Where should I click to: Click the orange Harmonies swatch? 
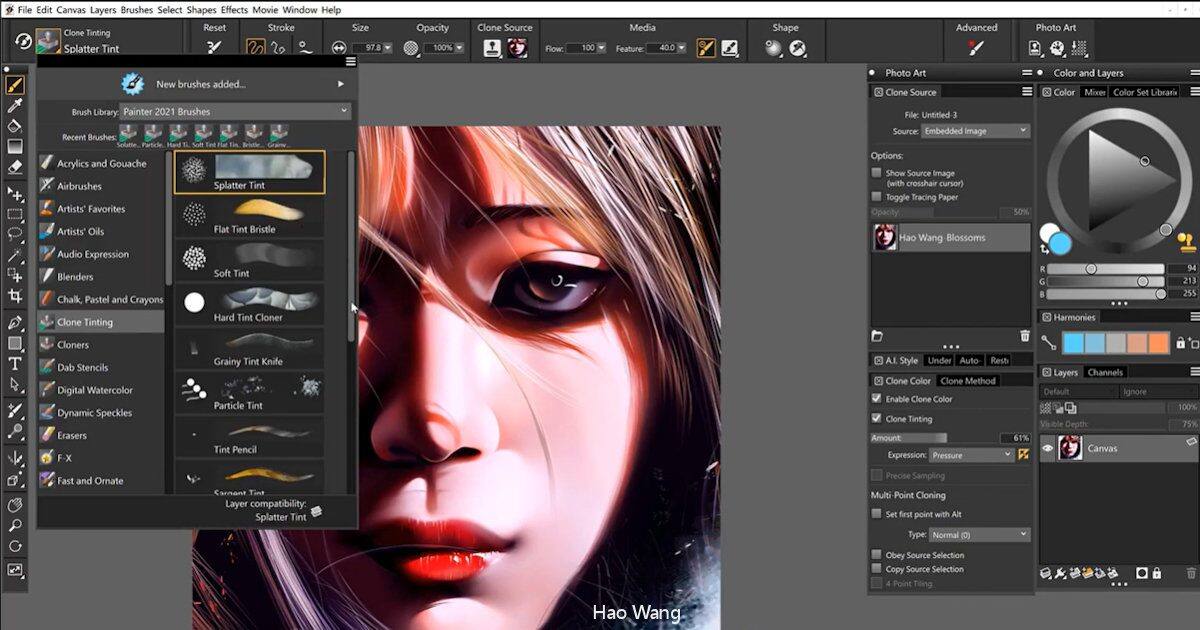[x=1157, y=343]
